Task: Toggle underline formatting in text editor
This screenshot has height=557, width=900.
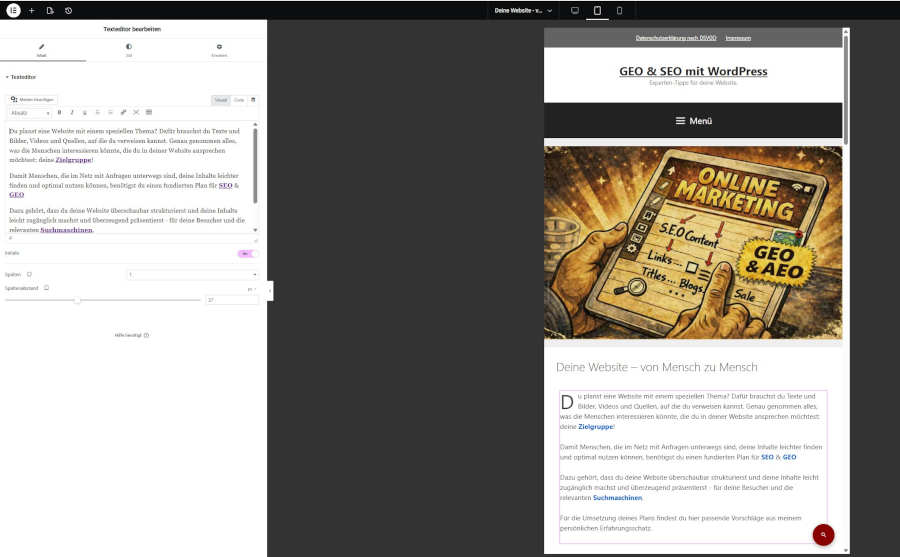Action: click(x=84, y=113)
